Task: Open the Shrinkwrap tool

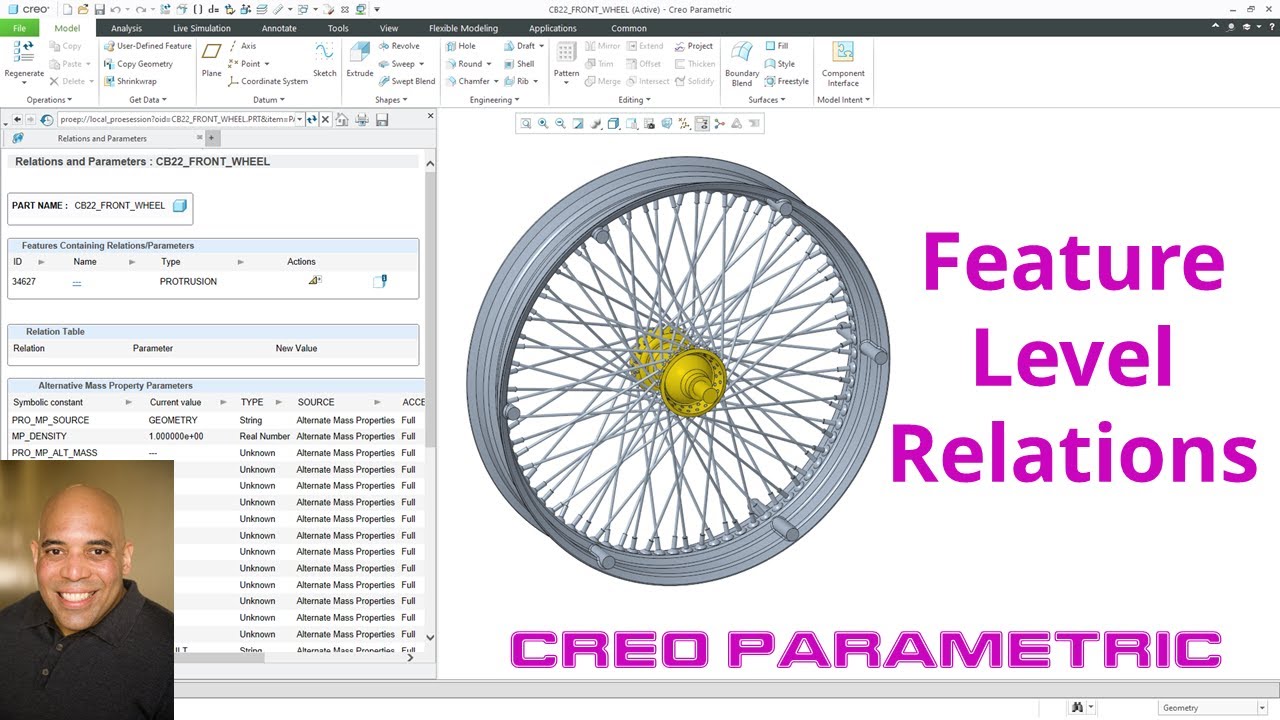Action: [129, 82]
